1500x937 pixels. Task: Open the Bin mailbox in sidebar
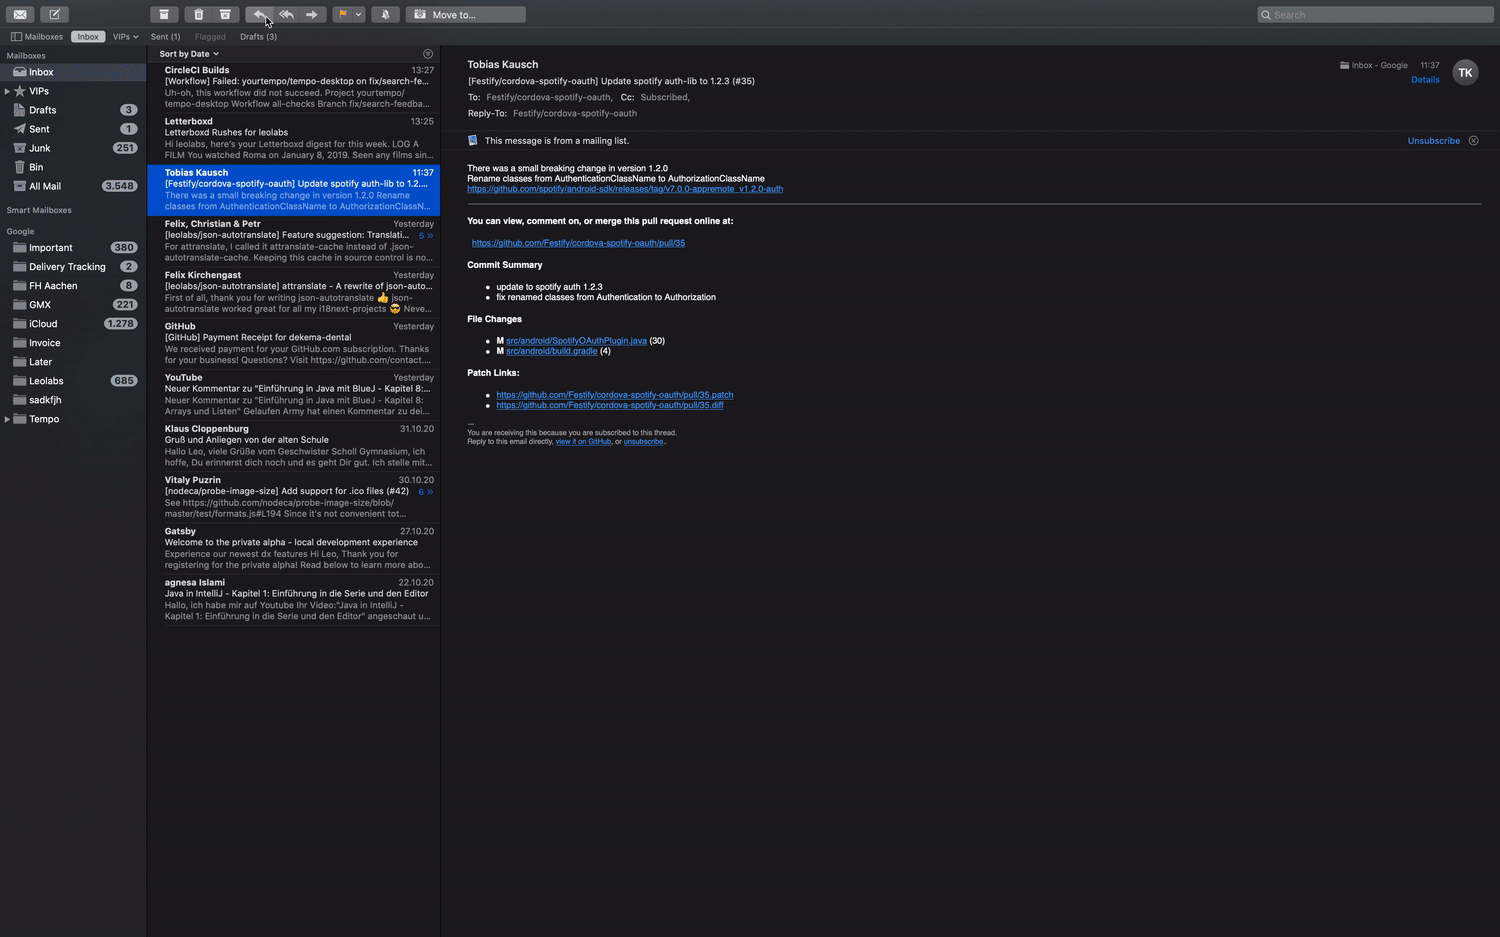pos(73,167)
